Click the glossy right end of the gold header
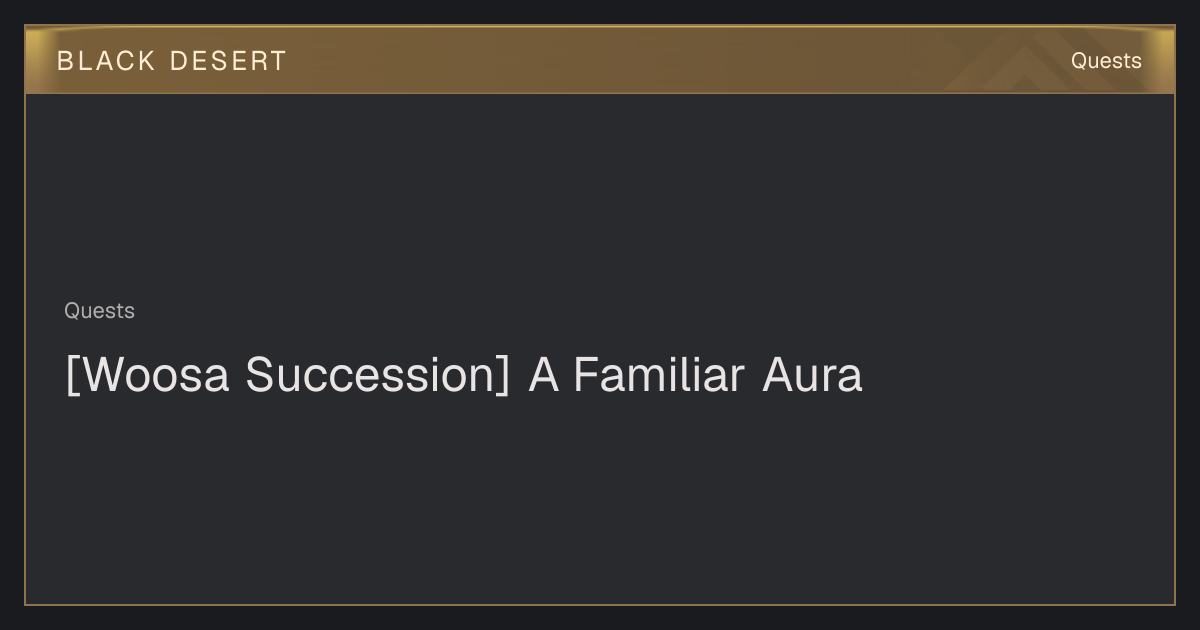The height and width of the screenshot is (630, 1200). 1160,60
